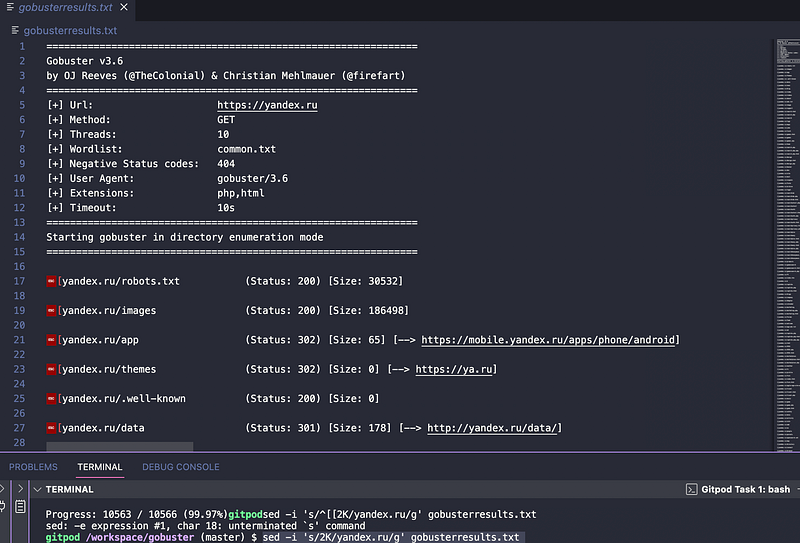This screenshot has width=800, height=543.
Task: Click line number 14 in the gutter
Action: click(19, 237)
